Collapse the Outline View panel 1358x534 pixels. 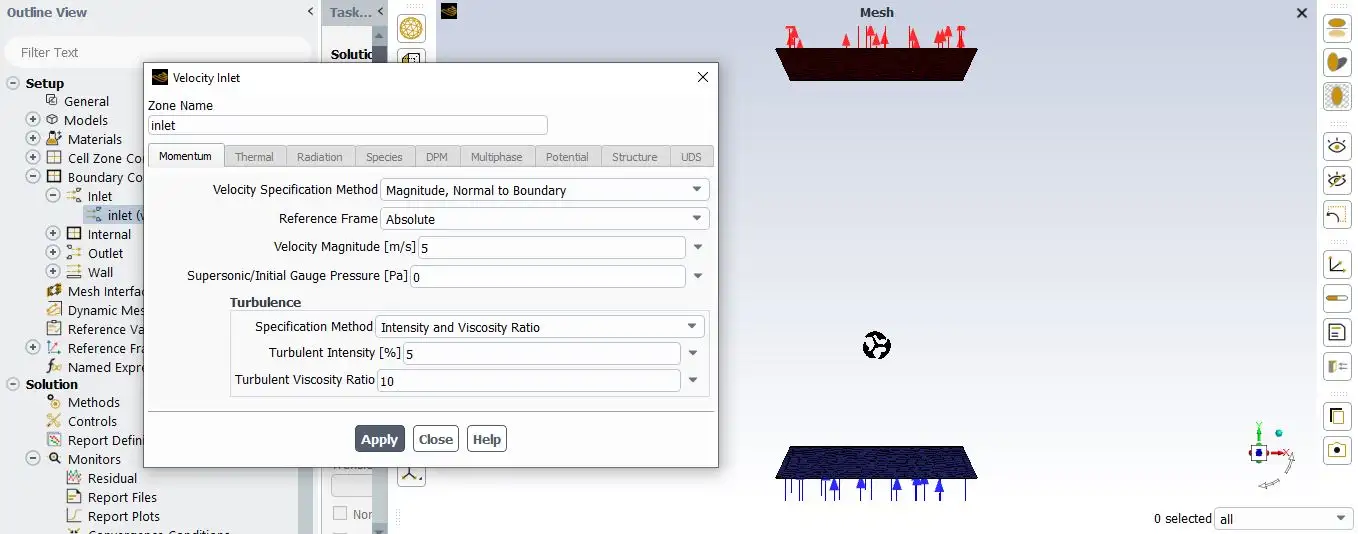[x=310, y=12]
